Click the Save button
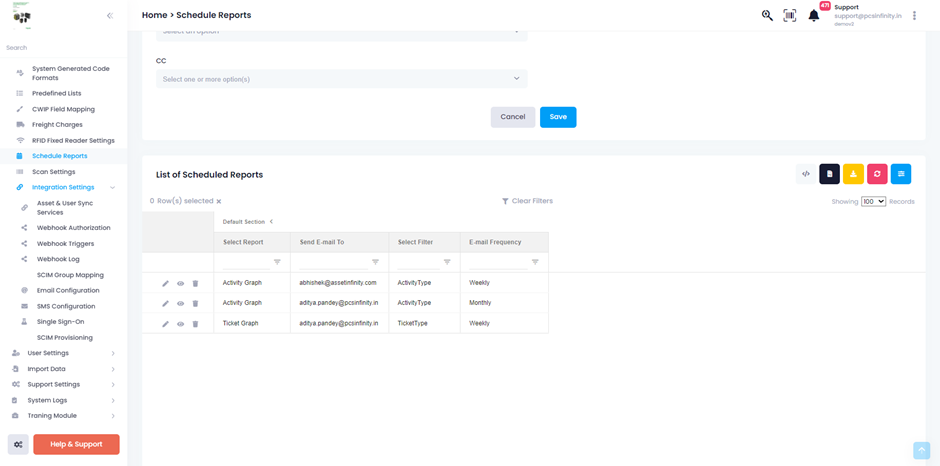 pos(558,117)
